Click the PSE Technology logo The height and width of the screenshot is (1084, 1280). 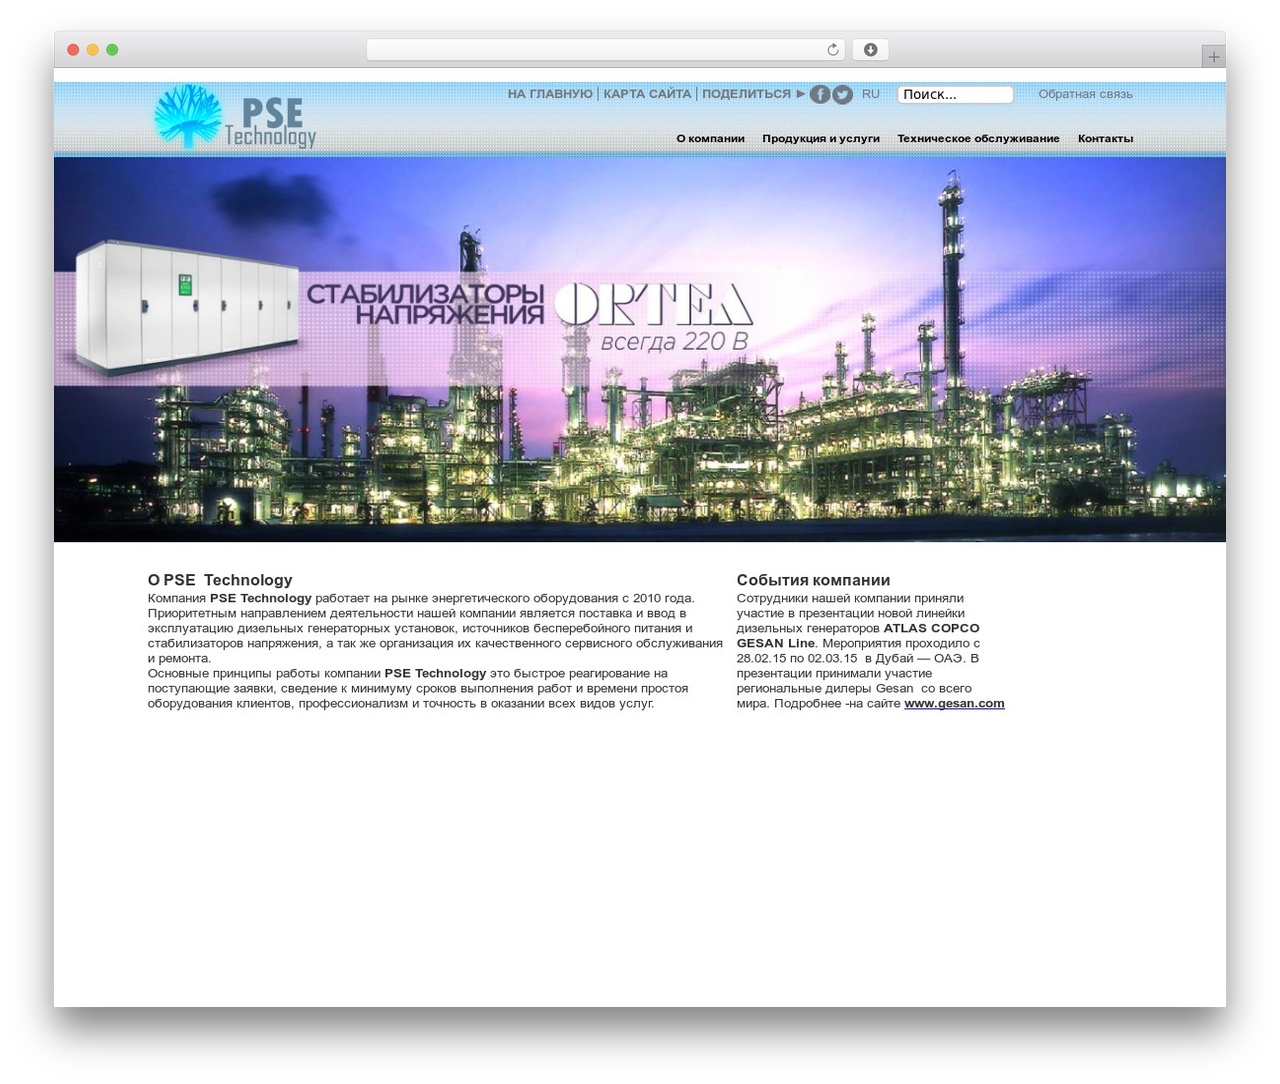click(x=236, y=117)
